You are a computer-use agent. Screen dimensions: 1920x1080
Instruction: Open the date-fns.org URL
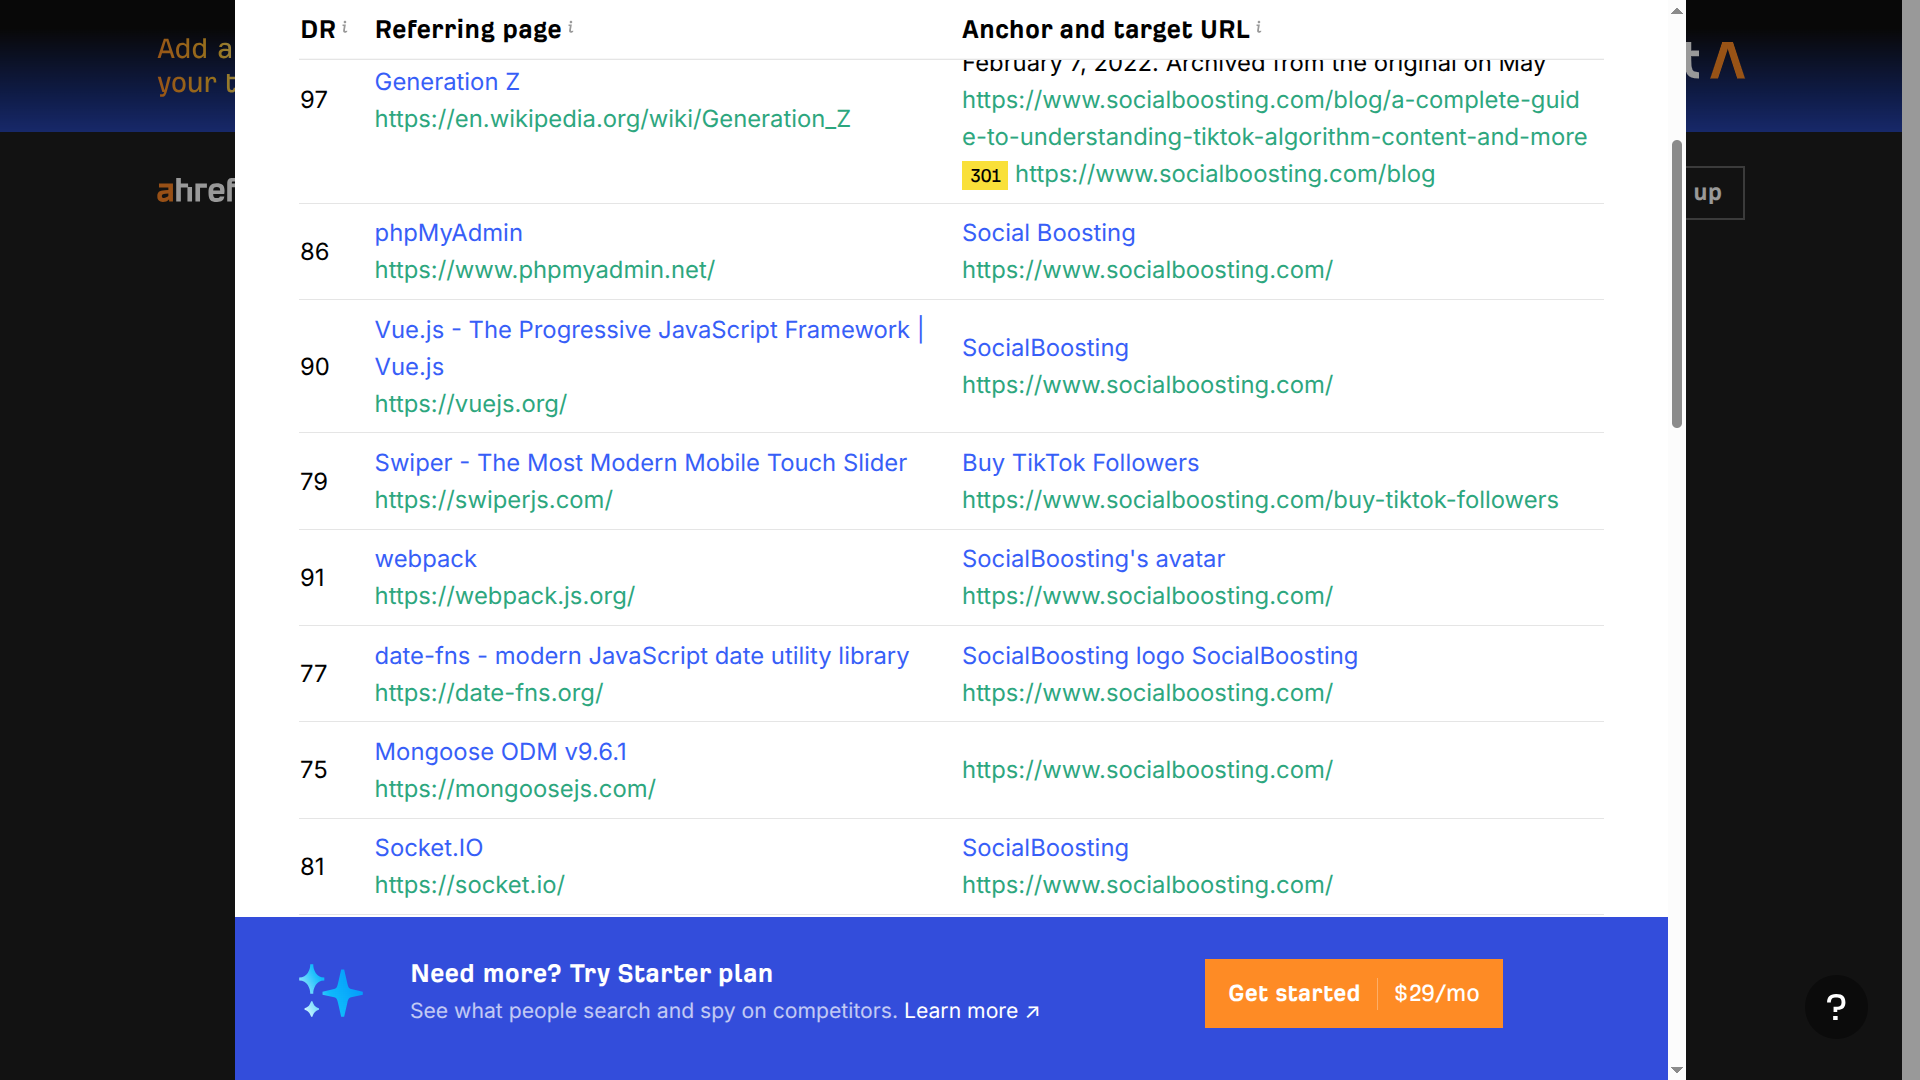coord(489,693)
